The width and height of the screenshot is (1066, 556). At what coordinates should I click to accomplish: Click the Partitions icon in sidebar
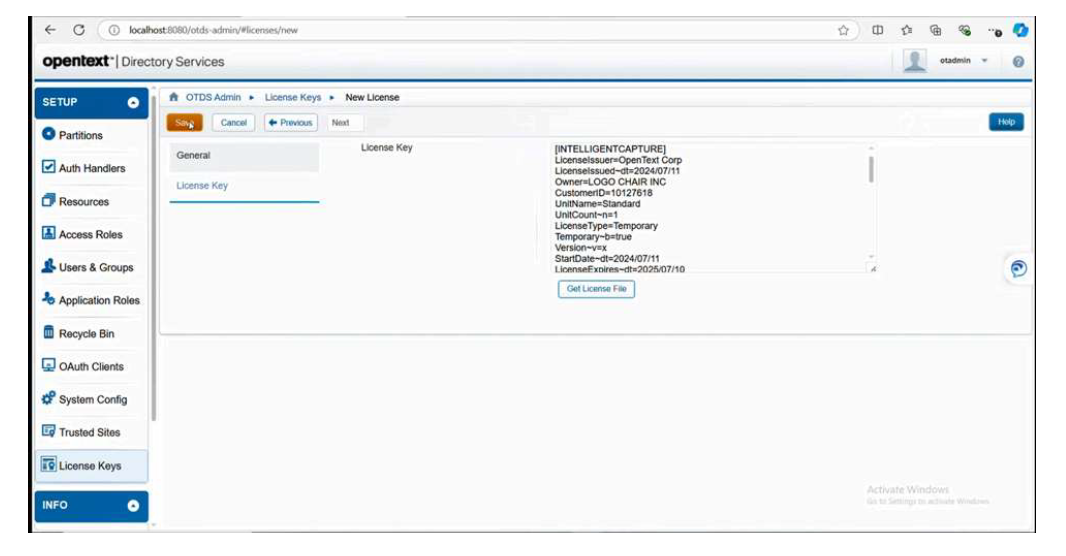pos(48,135)
